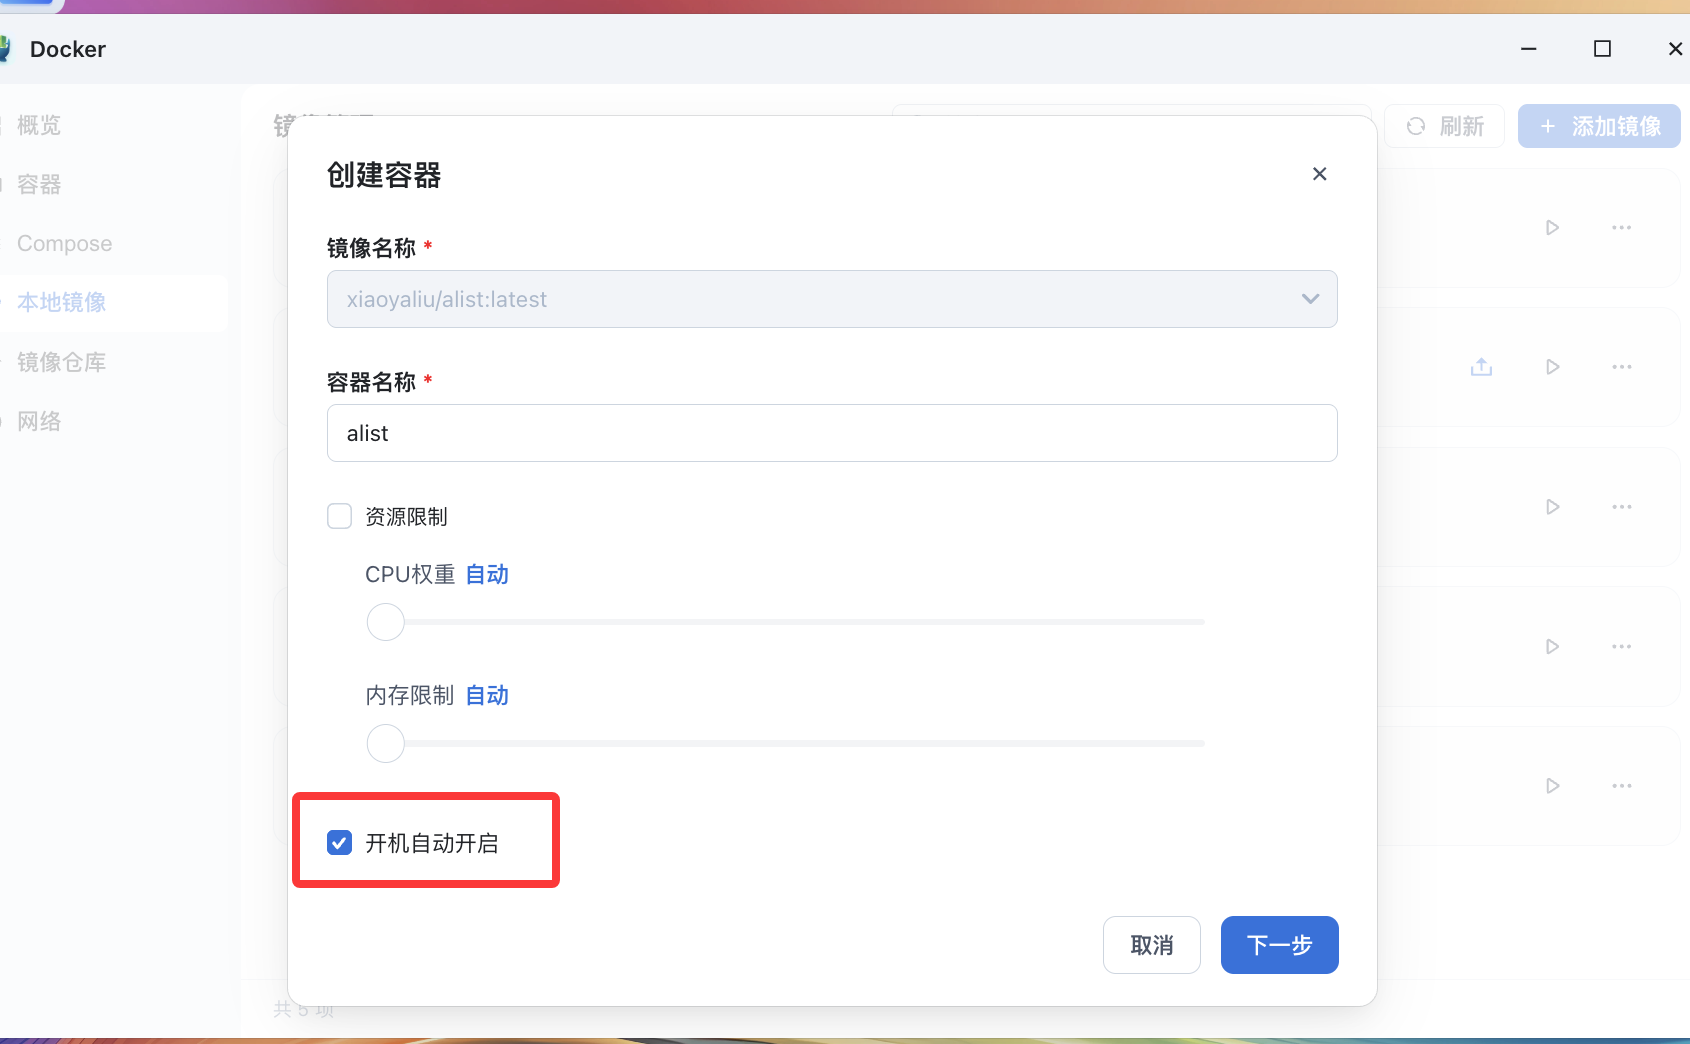
Task: Click the play icon in the first image row
Action: tap(1552, 228)
